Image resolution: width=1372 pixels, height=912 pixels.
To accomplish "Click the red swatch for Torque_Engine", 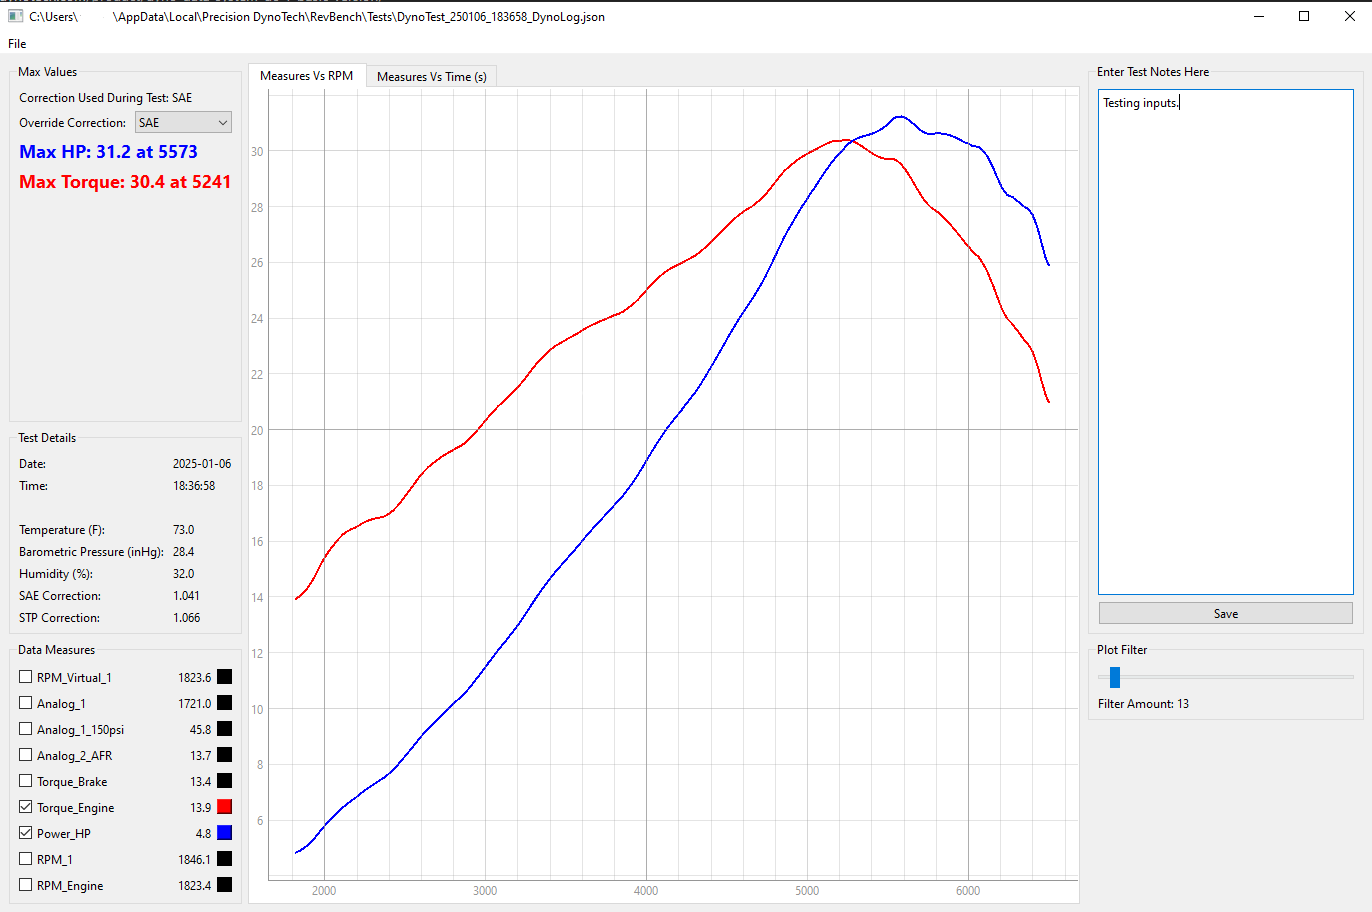I will (x=225, y=807).
